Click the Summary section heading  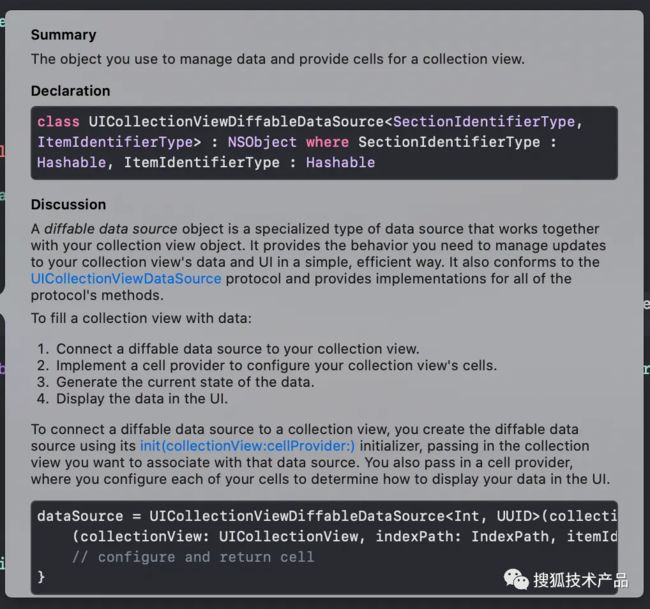(63, 35)
